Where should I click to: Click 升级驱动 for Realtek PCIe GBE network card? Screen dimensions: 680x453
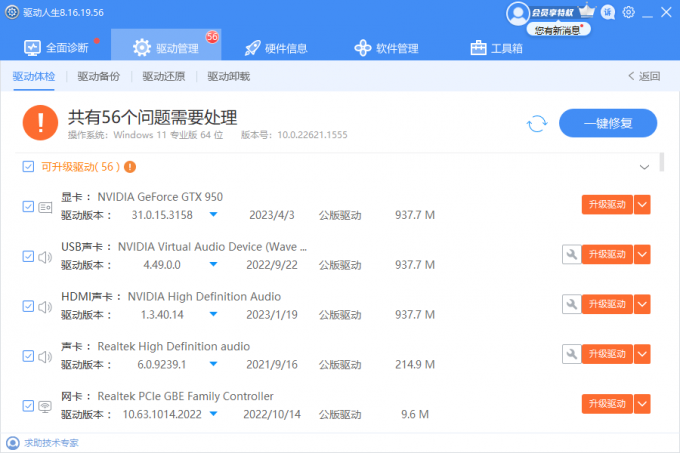(607, 404)
